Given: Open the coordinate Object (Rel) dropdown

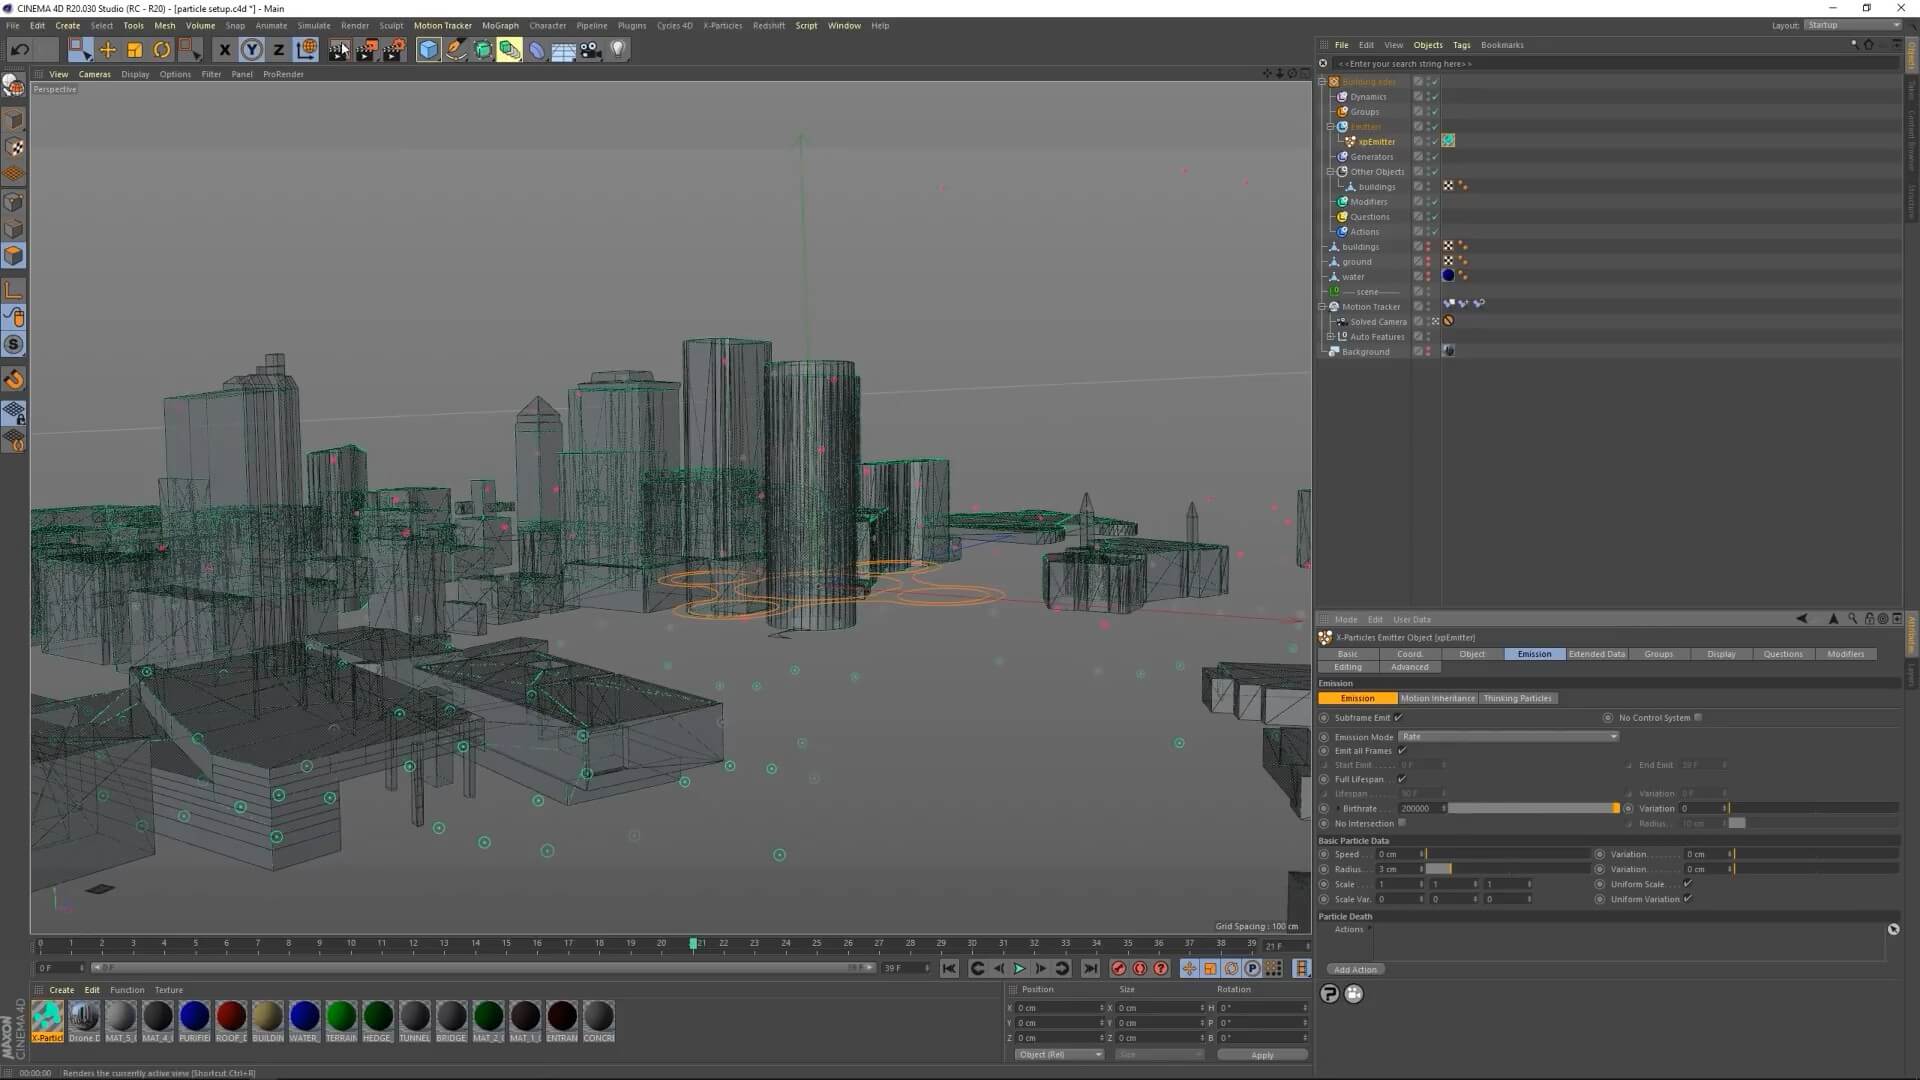Looking at the screenshot, I should [x=1058, y=1055].
